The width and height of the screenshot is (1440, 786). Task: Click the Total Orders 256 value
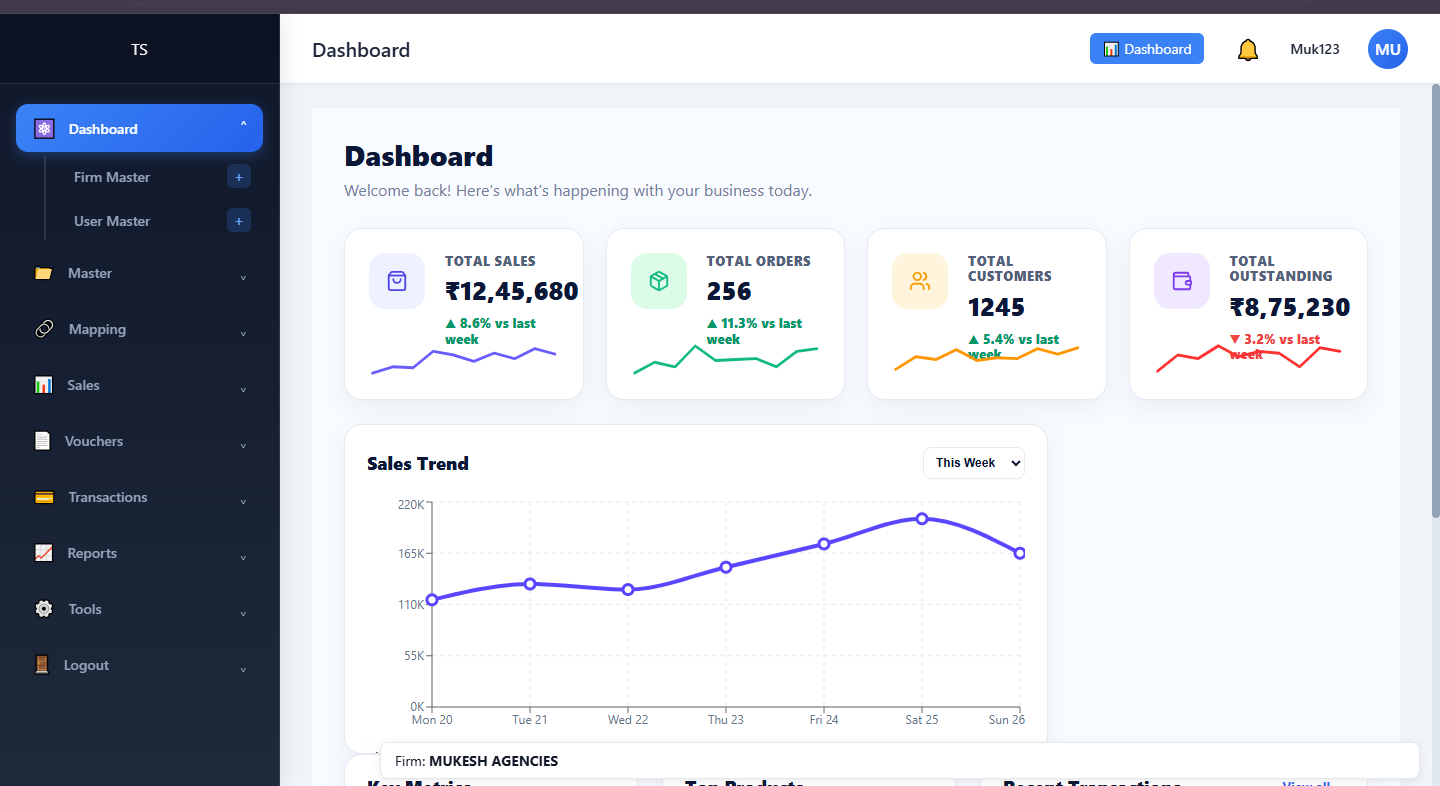coord(729,292)
